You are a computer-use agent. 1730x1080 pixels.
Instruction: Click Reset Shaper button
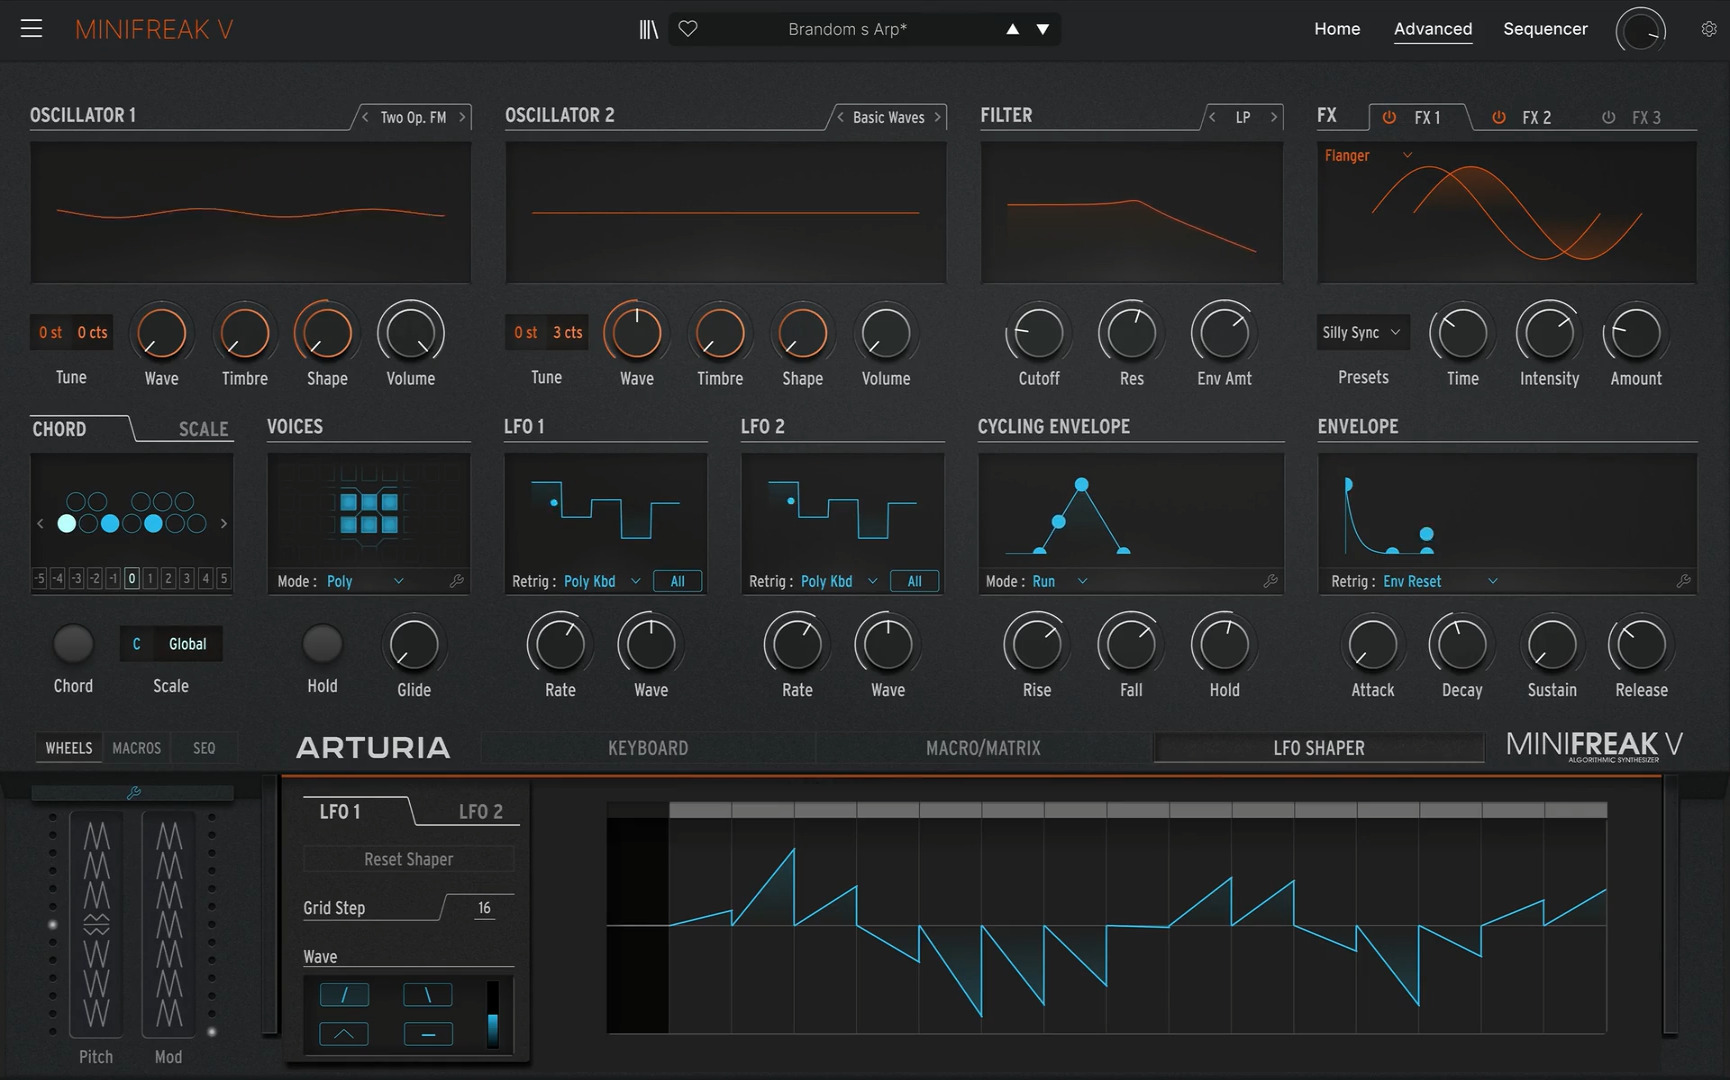tap(408, 859)
